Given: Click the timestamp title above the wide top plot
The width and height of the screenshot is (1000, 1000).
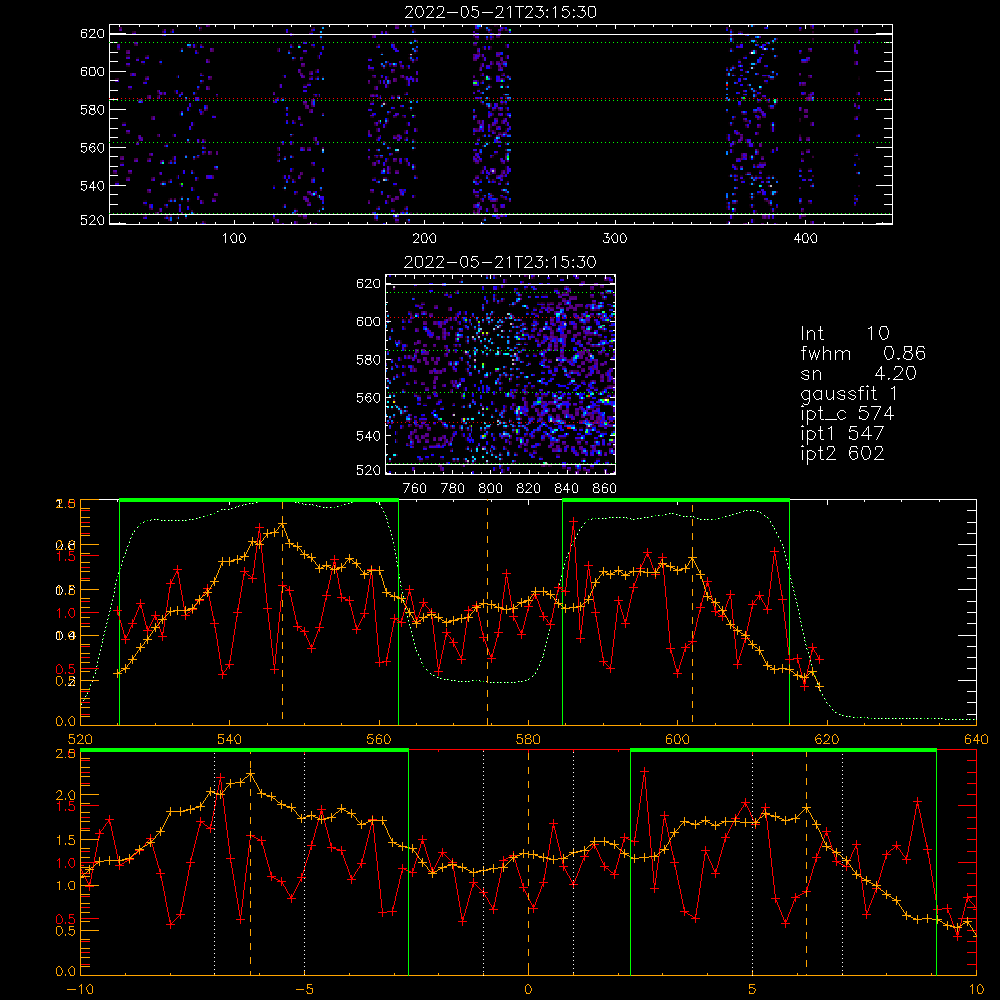Looking at the screenshot, I should [x=501, y=12].
